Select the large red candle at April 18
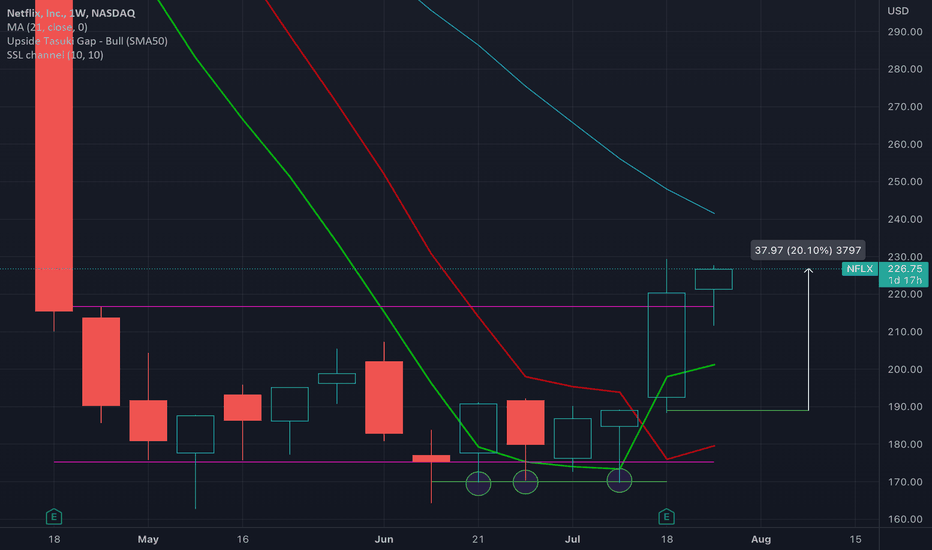Image resolution: width=932 pixels, height=550 pixels. point(54,155)
